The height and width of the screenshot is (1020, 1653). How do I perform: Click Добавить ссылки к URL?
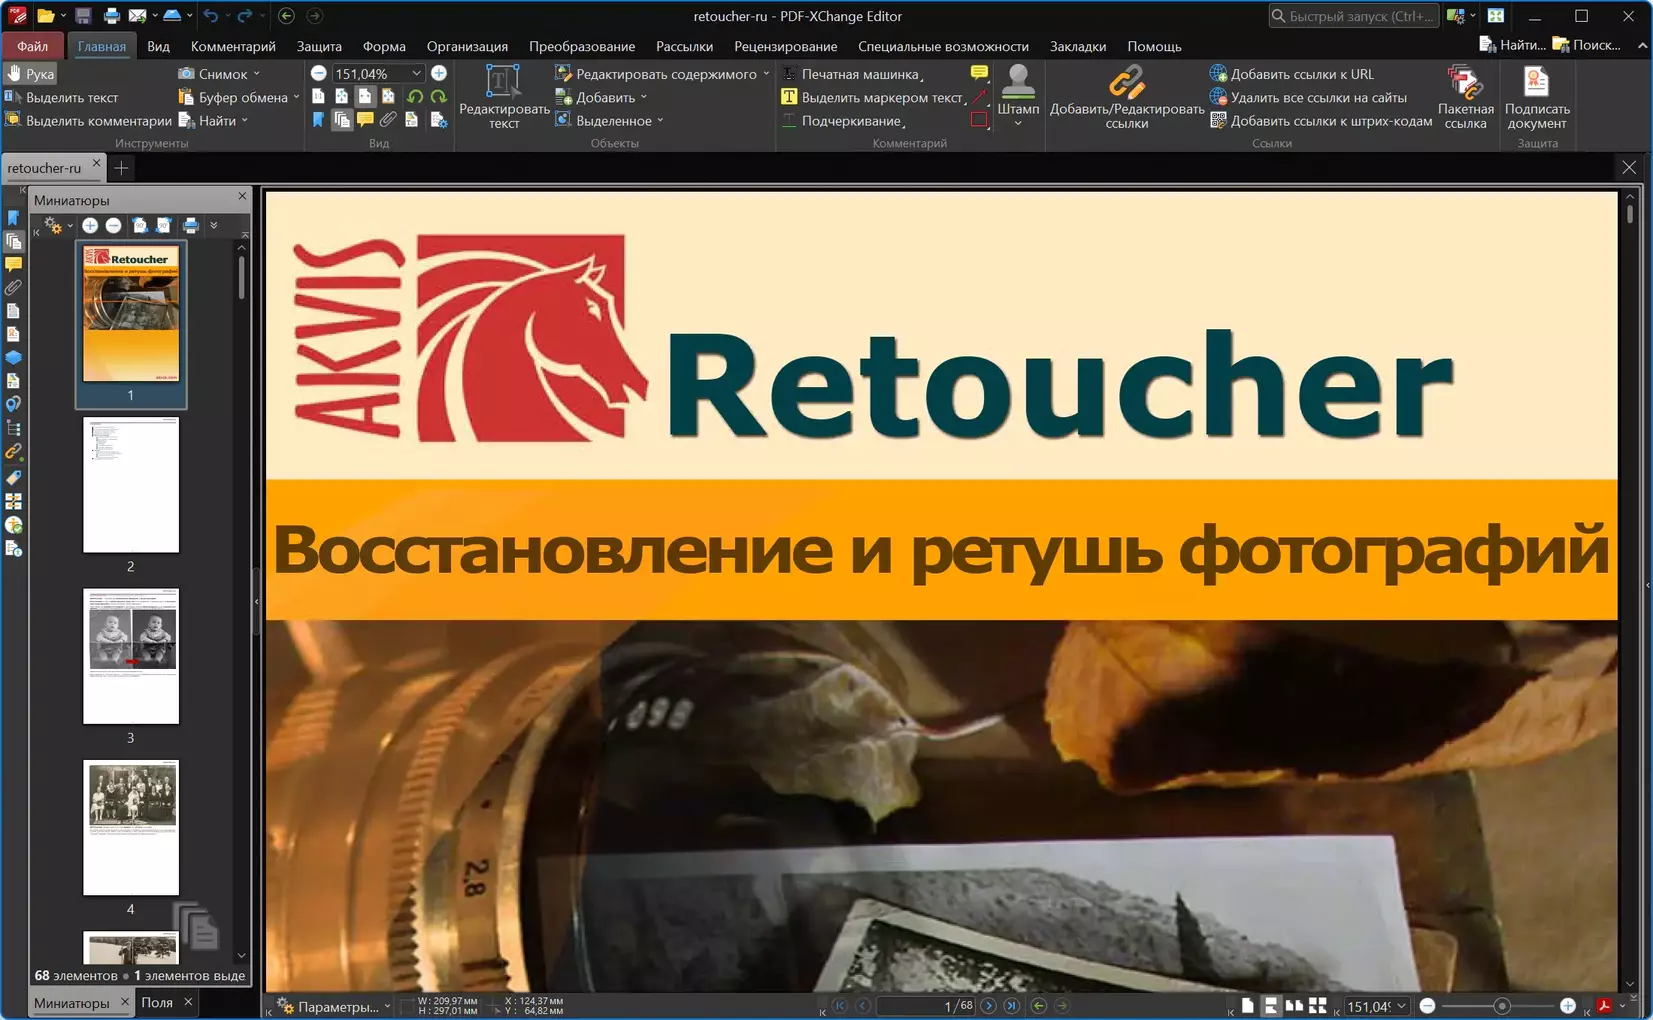[1301, 74]
